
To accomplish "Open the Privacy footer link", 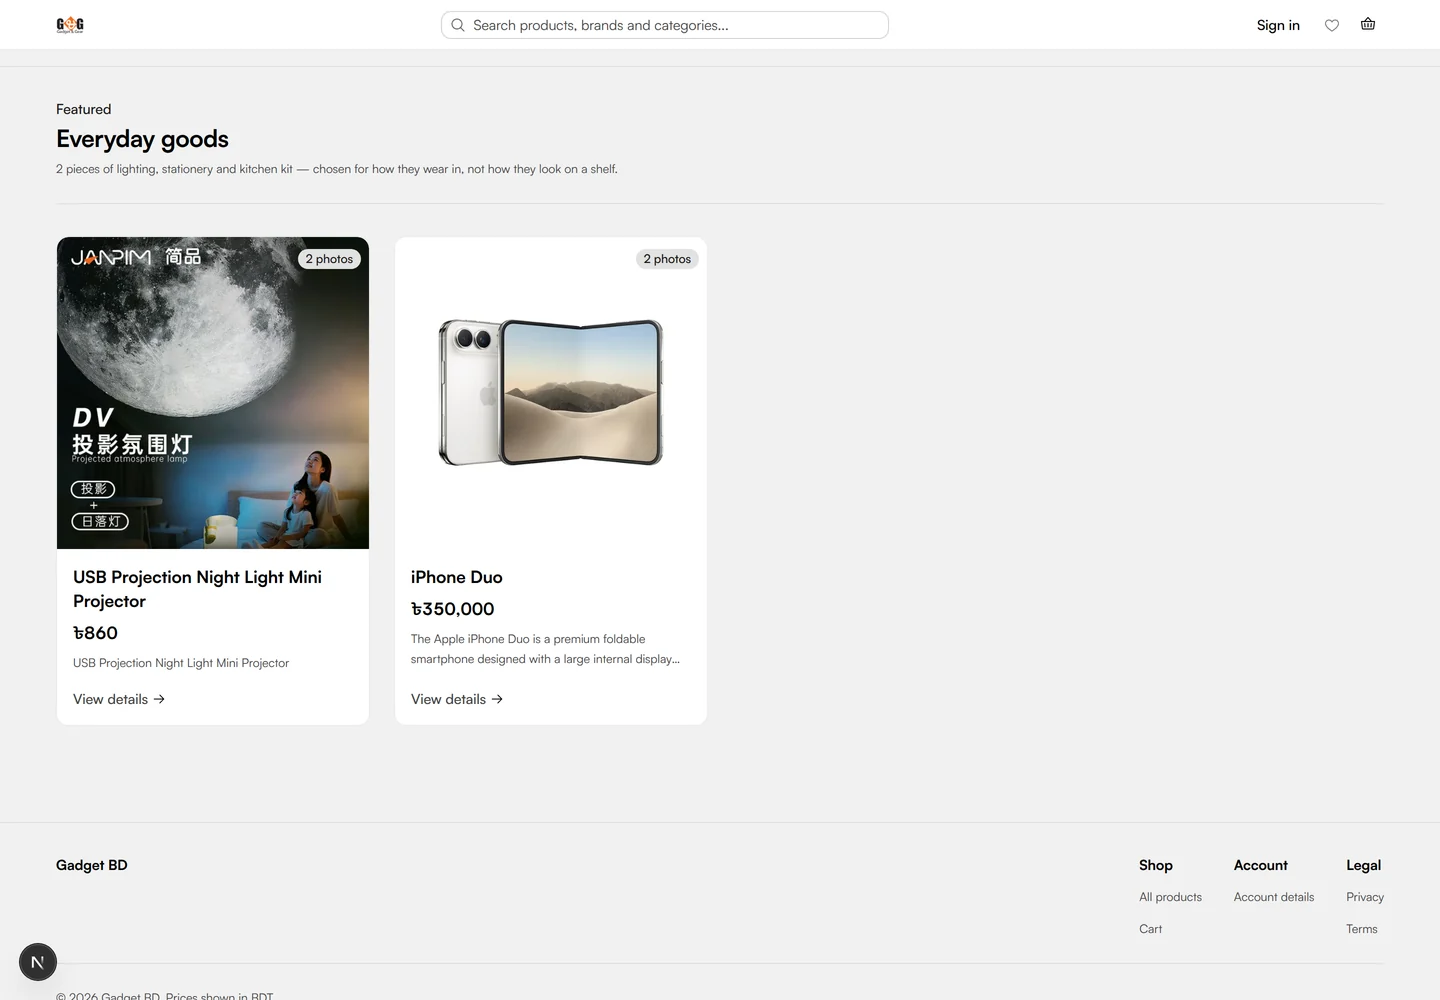I will point(1365,897).
